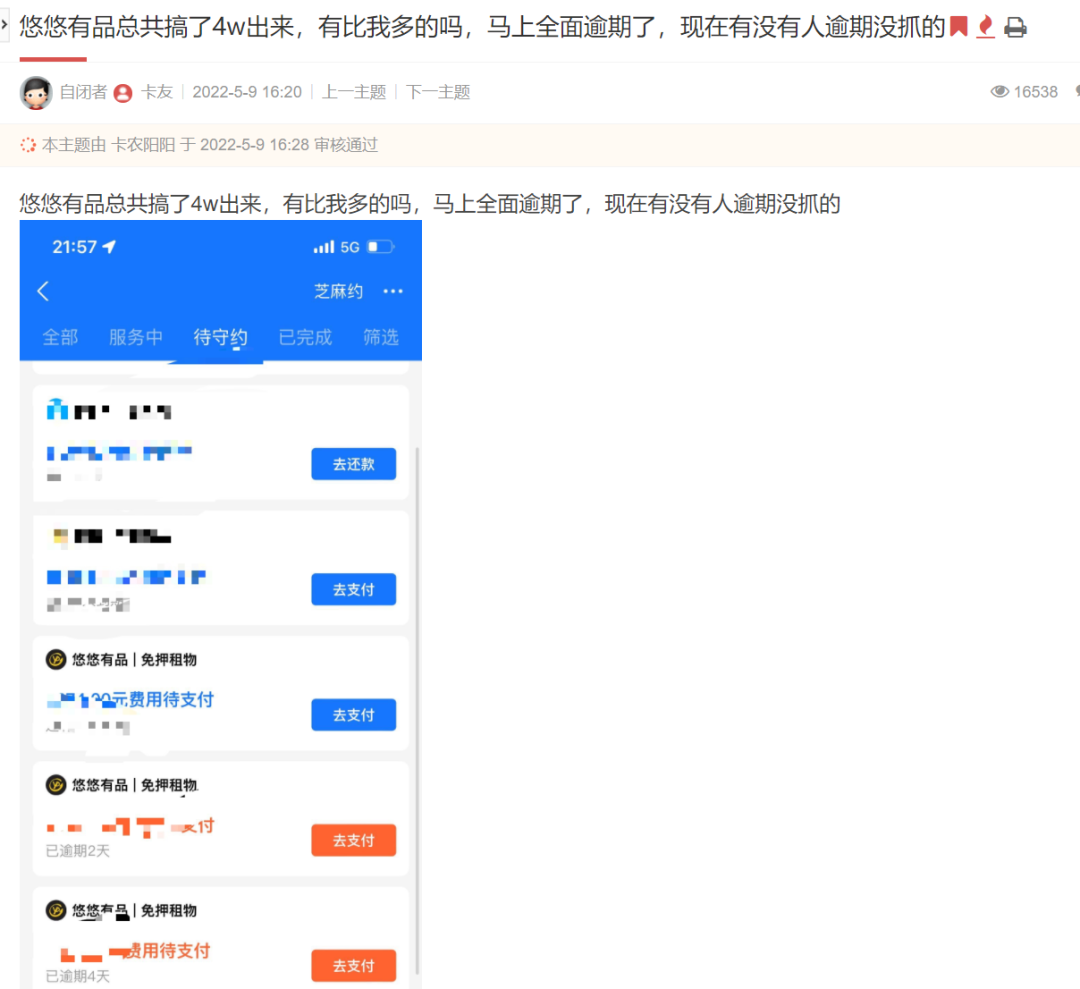
Task: Click the red dotted review status icon
Action: tap(28, 145)
